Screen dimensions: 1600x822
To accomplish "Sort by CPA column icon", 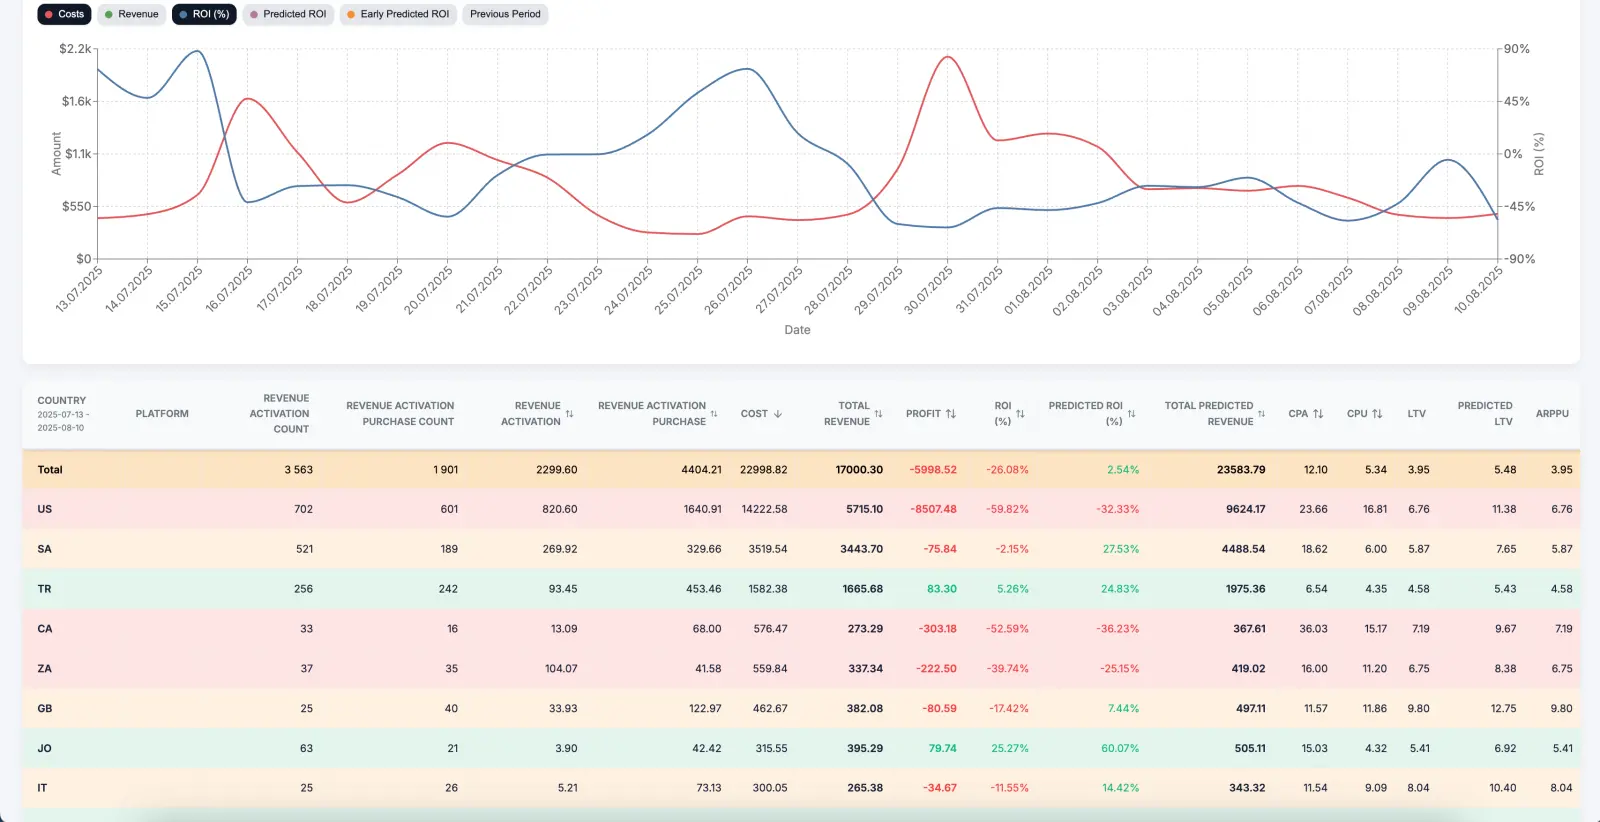I will click(x=1318, y=414).
